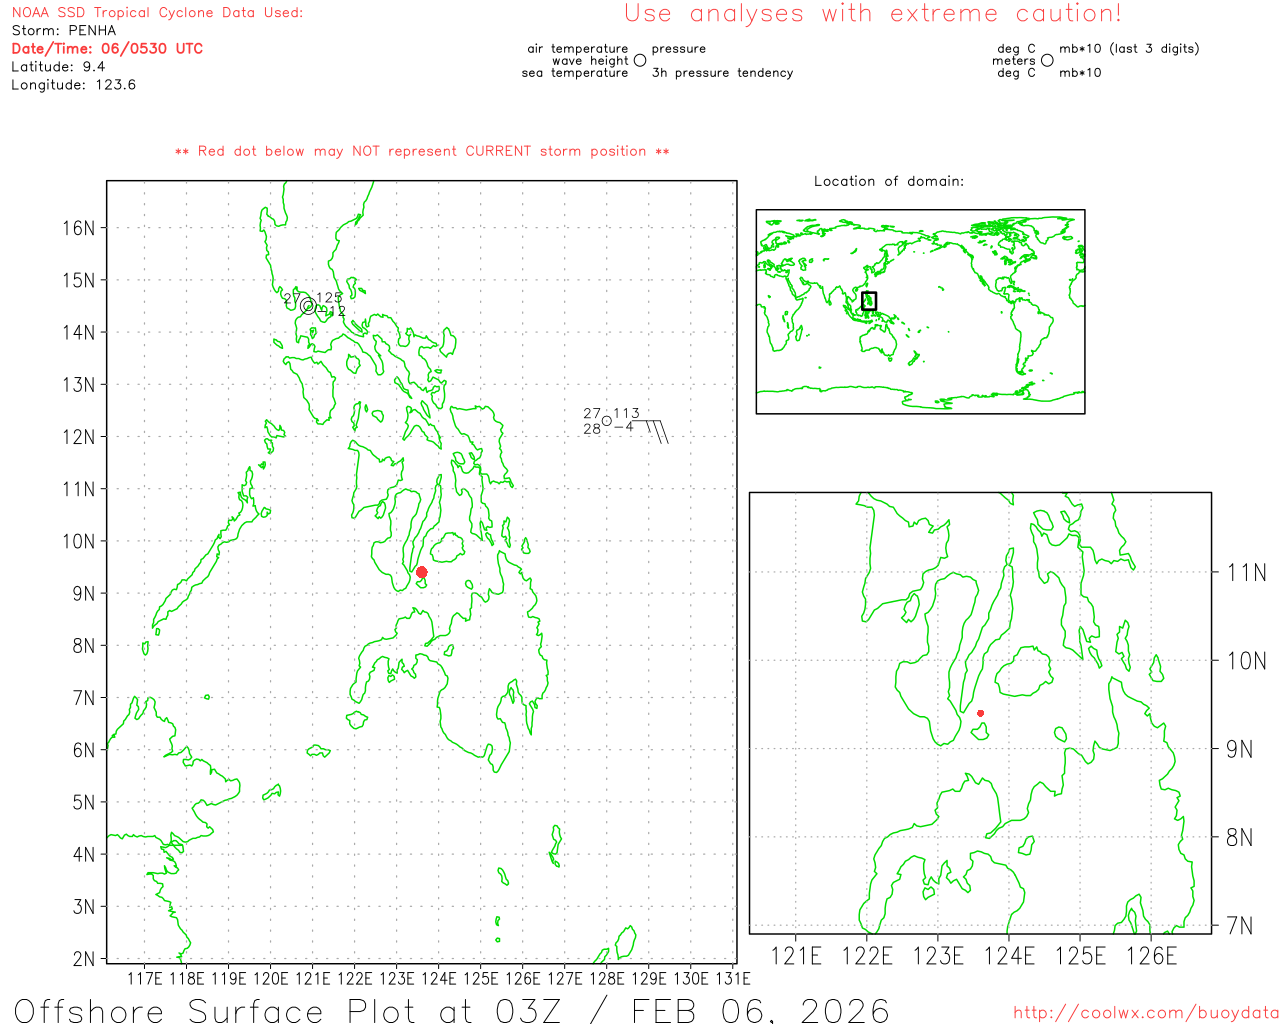Click the 'Longitude: 123.6' line

[73, 84]
